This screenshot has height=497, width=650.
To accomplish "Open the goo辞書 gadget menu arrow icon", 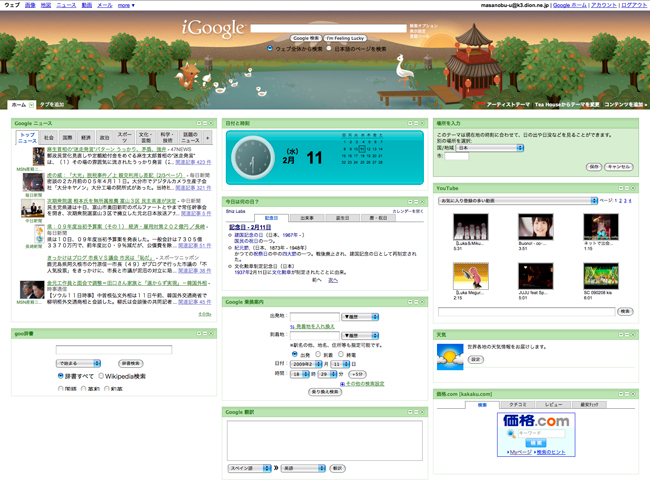I will point(199,333).
